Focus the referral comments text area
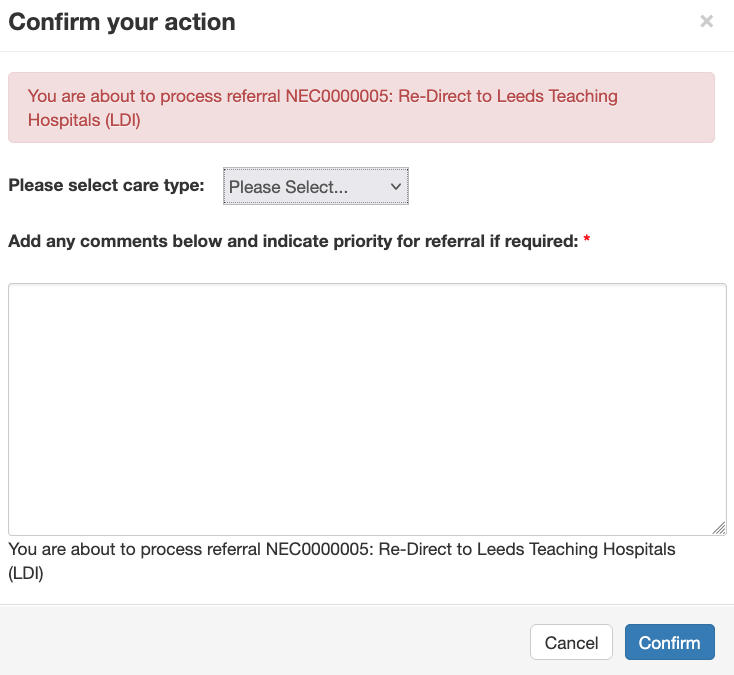Image resolution: width=734 pixels, height=675 pixels. tap(367, 408)
